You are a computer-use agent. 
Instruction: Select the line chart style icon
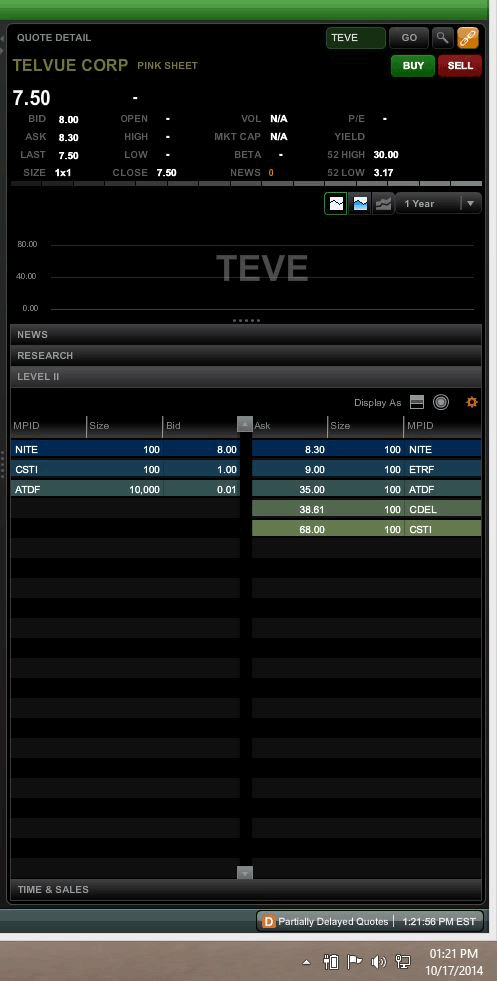coord(336,203)
